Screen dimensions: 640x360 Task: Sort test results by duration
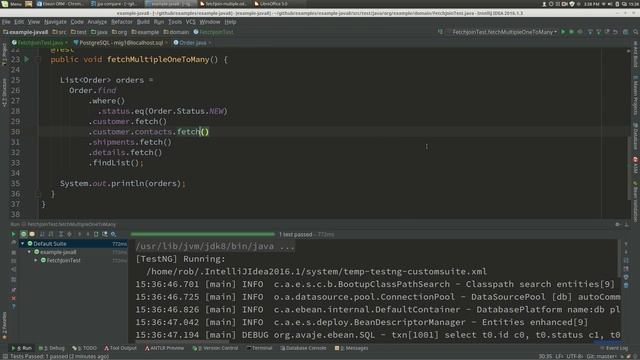[51, 234]
